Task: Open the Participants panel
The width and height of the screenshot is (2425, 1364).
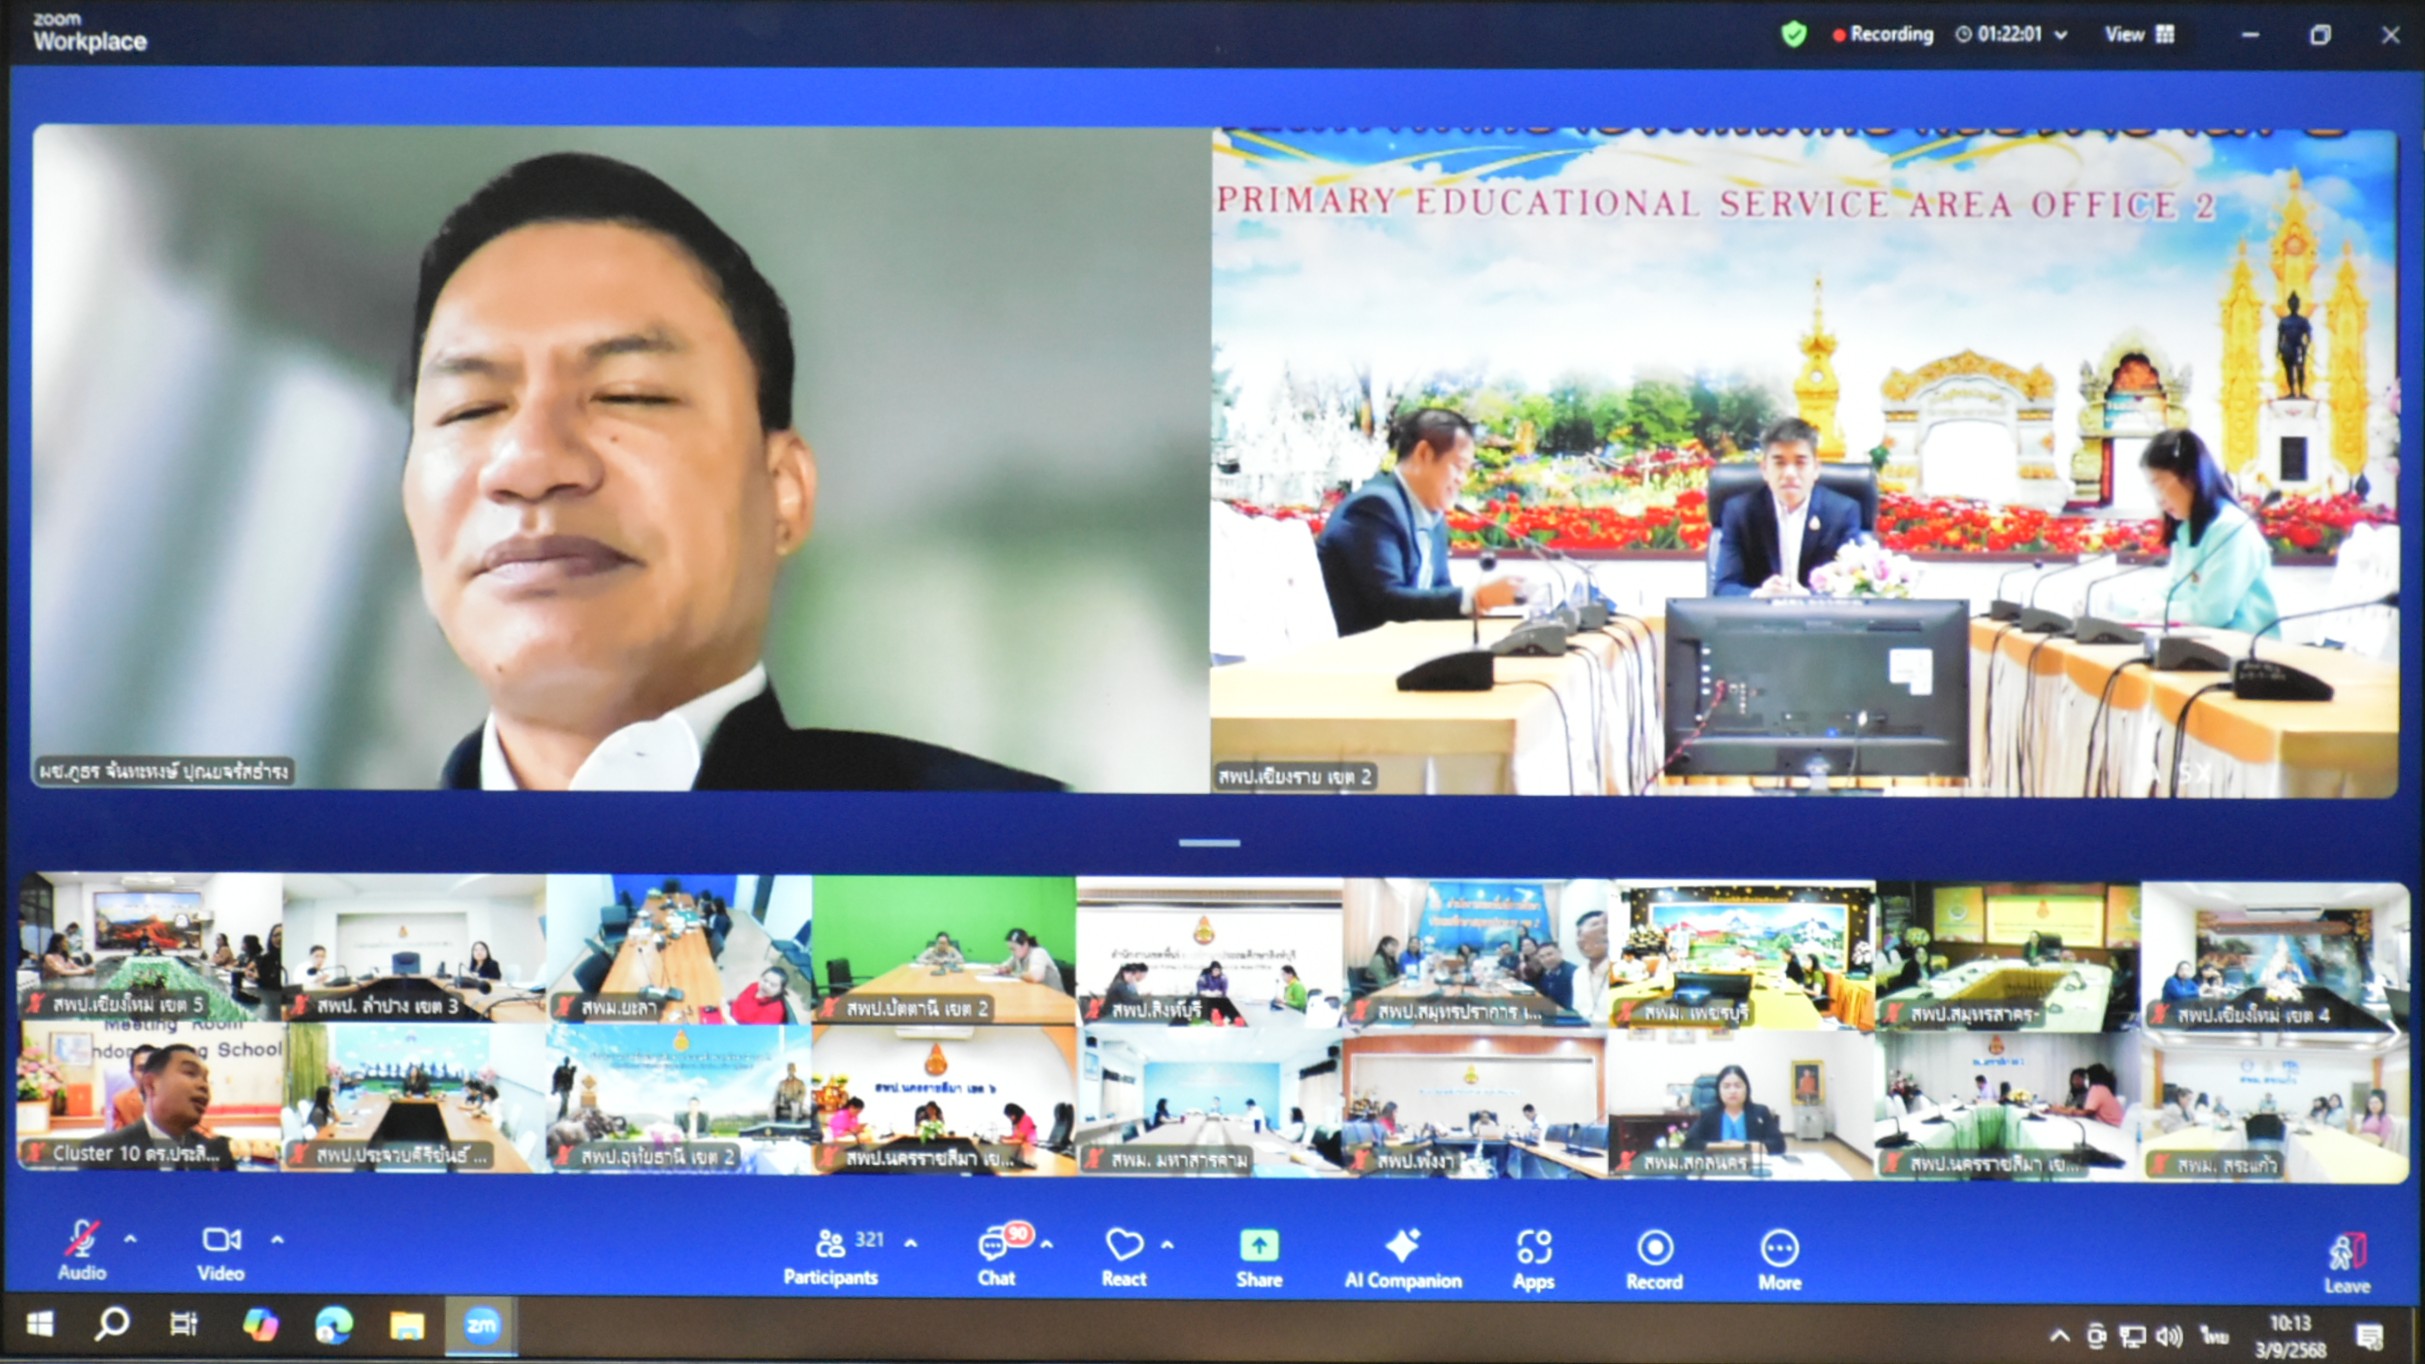Action: (x=831, y=1244)
